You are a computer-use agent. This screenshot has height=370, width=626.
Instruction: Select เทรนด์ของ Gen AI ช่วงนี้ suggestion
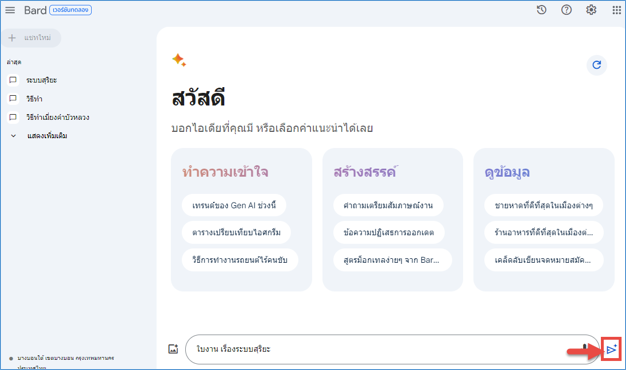[234, 205]
